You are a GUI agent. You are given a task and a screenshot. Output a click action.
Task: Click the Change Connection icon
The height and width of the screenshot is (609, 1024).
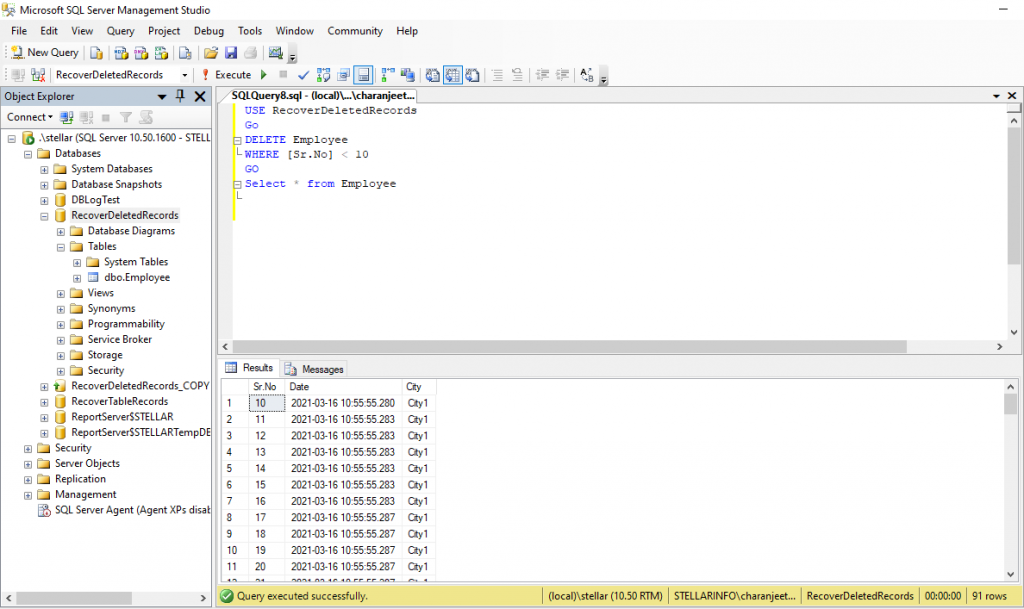coord(39,75)
